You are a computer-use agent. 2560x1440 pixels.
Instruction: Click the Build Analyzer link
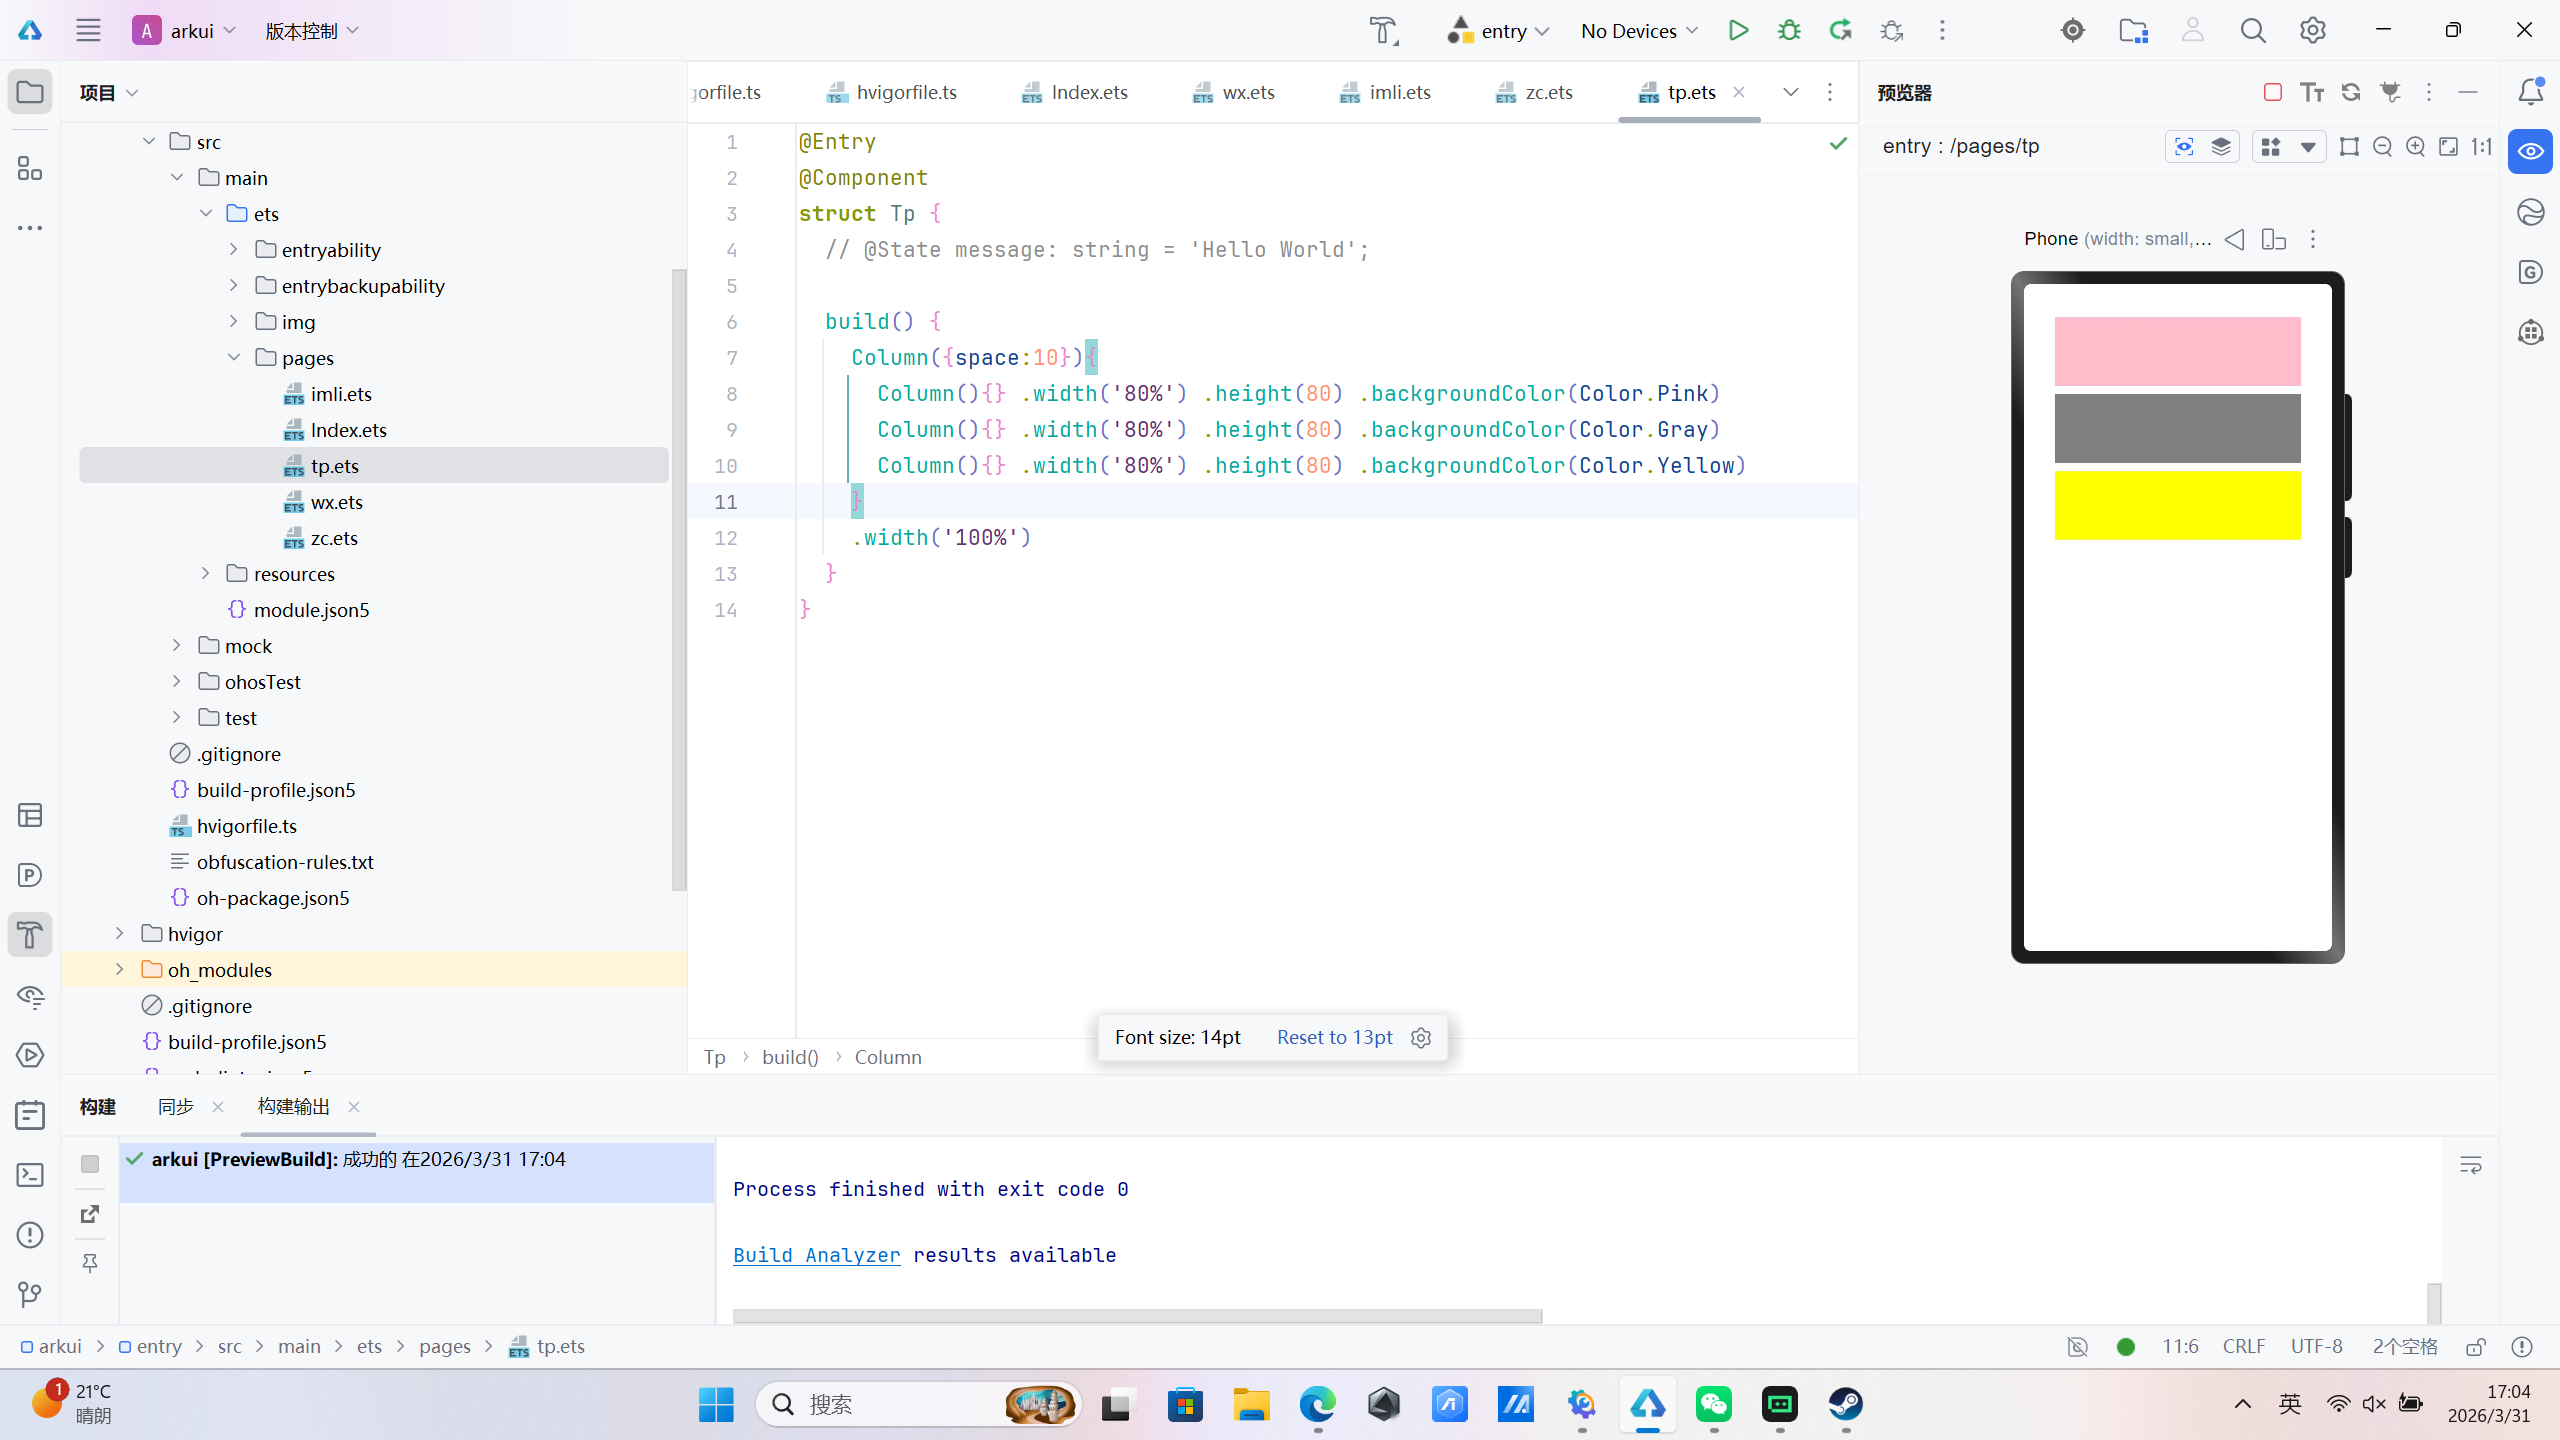pos(816,1255)
